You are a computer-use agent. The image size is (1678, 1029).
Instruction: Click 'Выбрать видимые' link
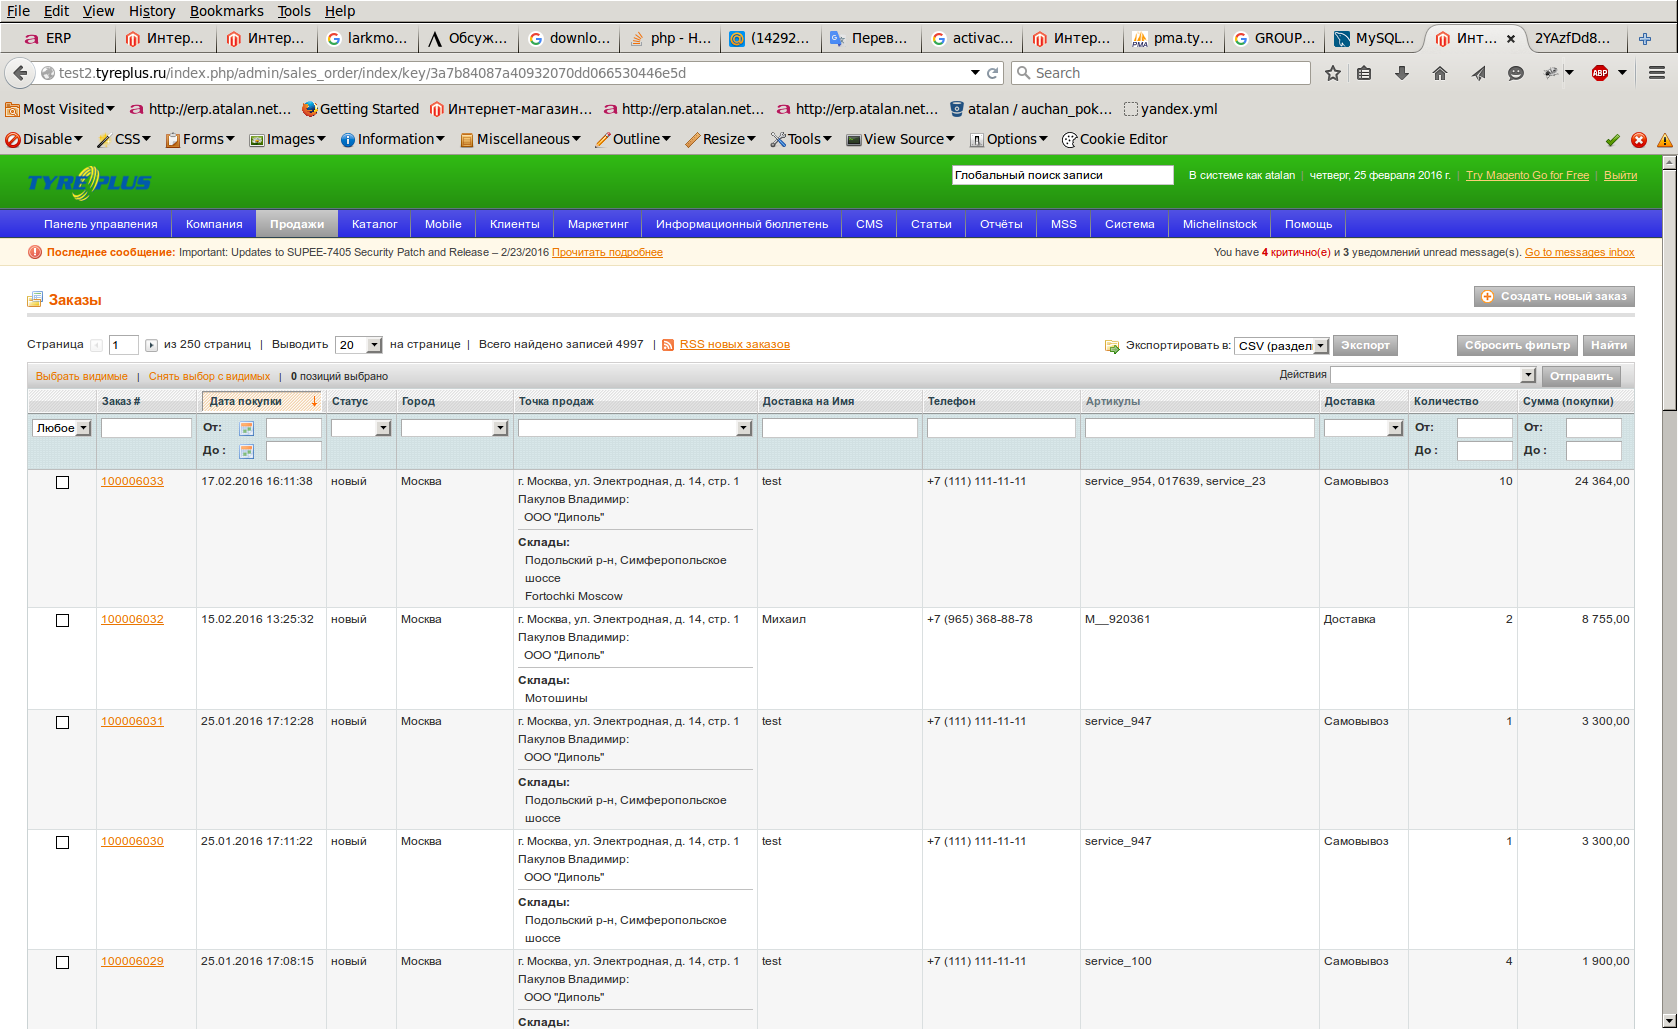(82, 377)
